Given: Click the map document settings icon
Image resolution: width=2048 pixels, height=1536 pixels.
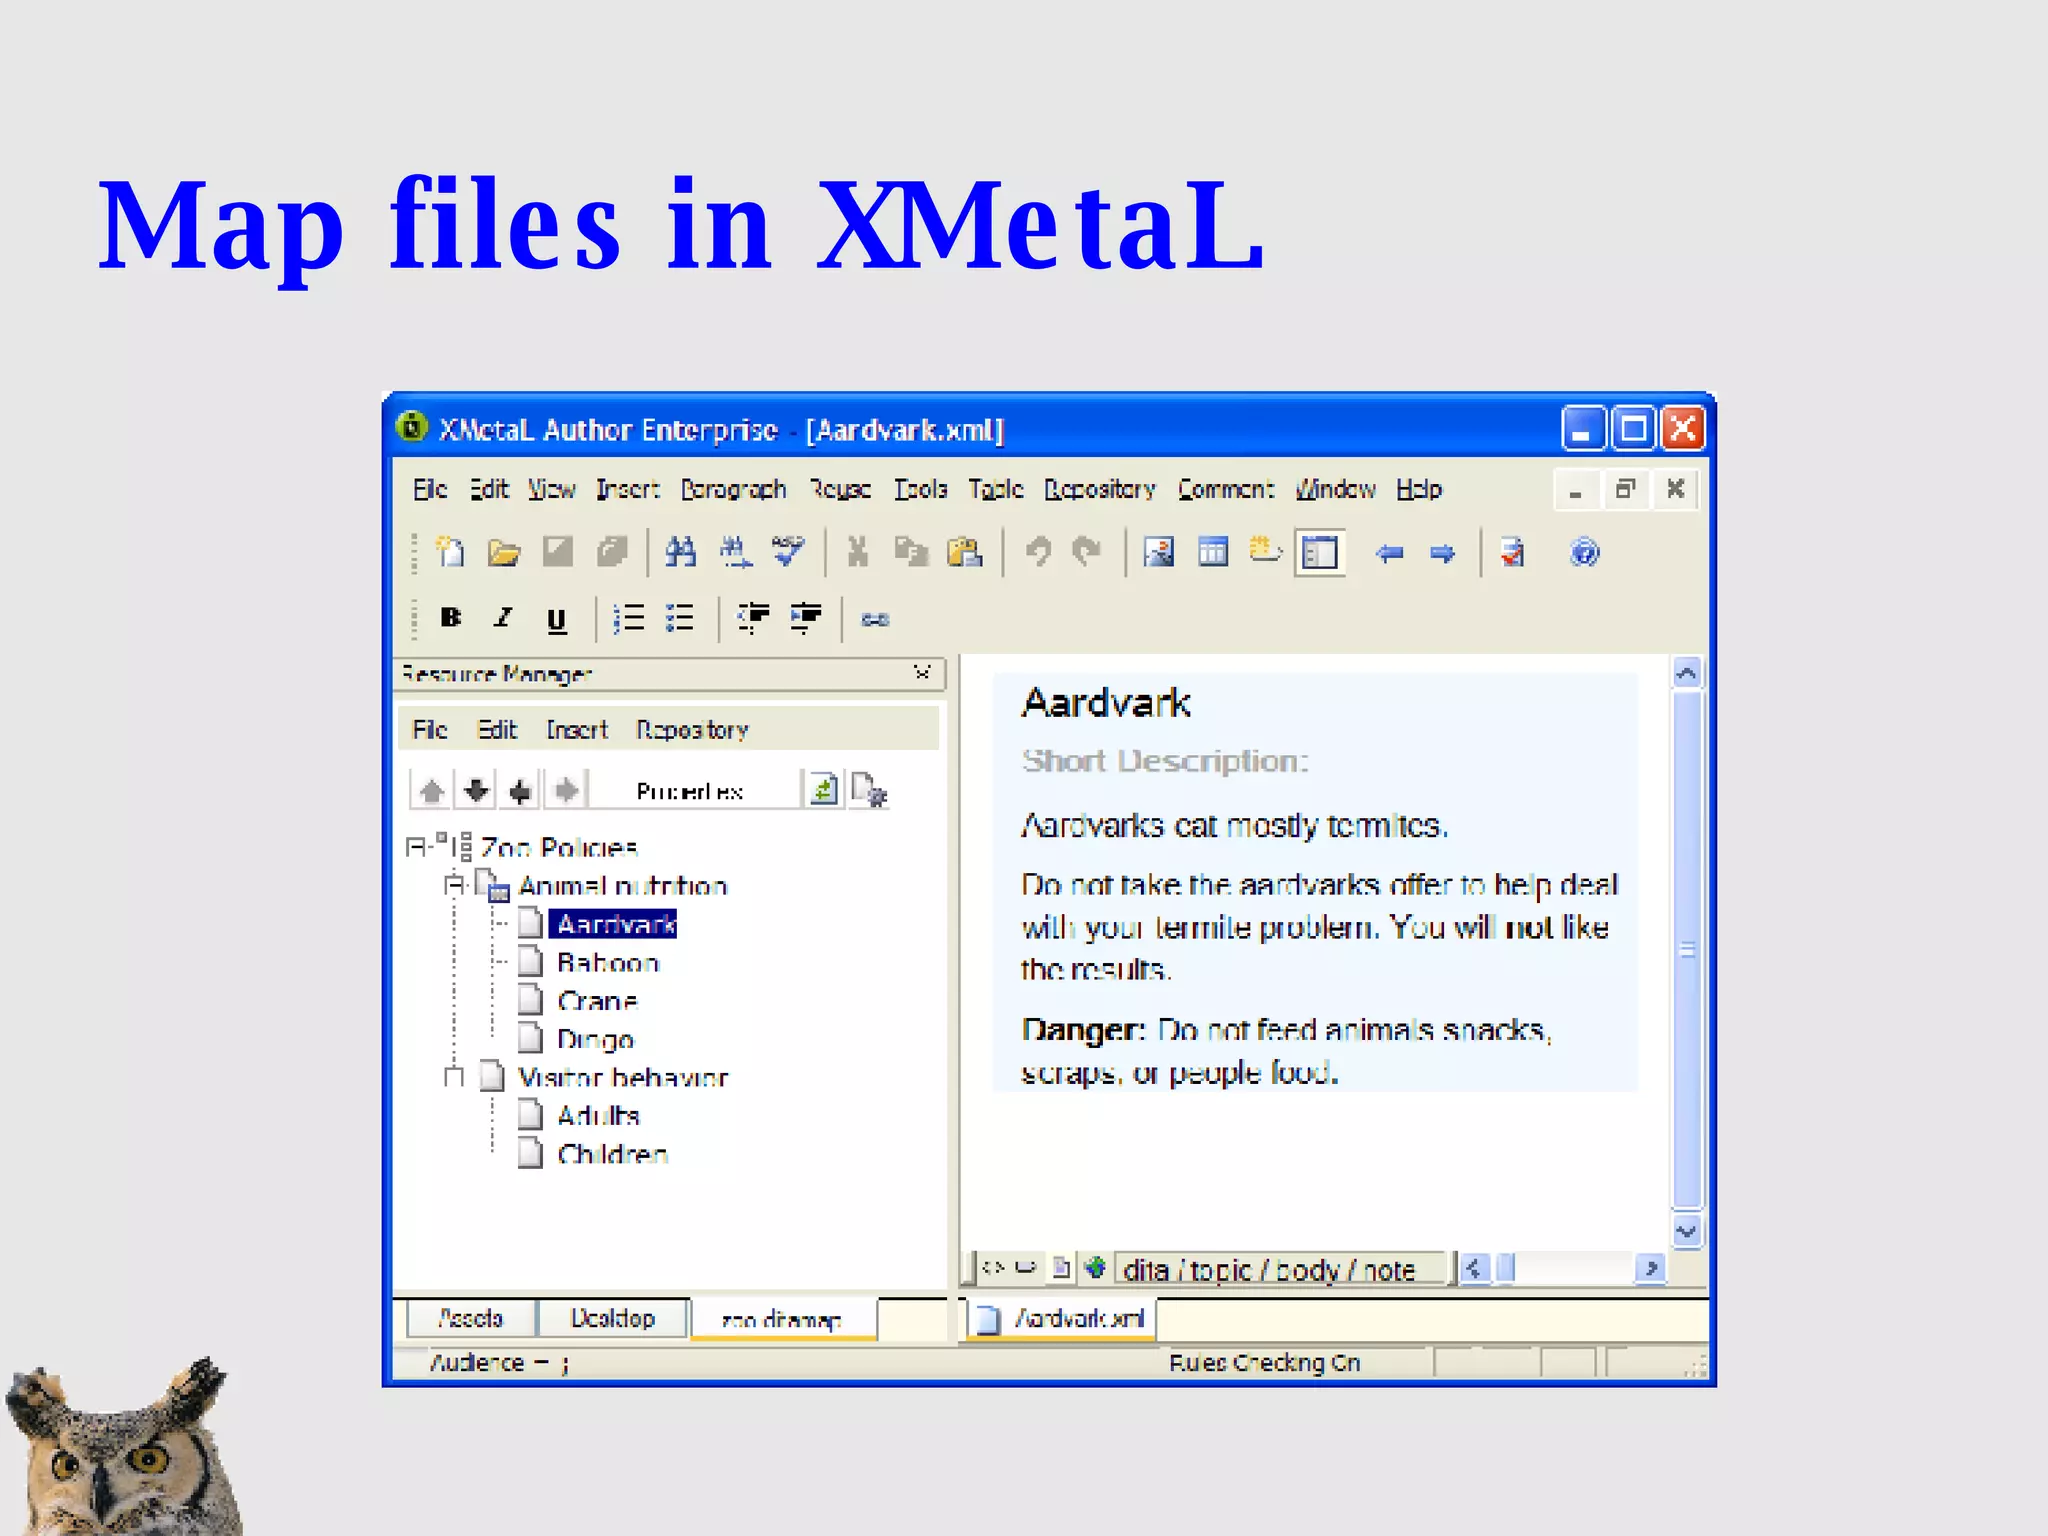Looking at the screenshot, I should click(869, 790).
